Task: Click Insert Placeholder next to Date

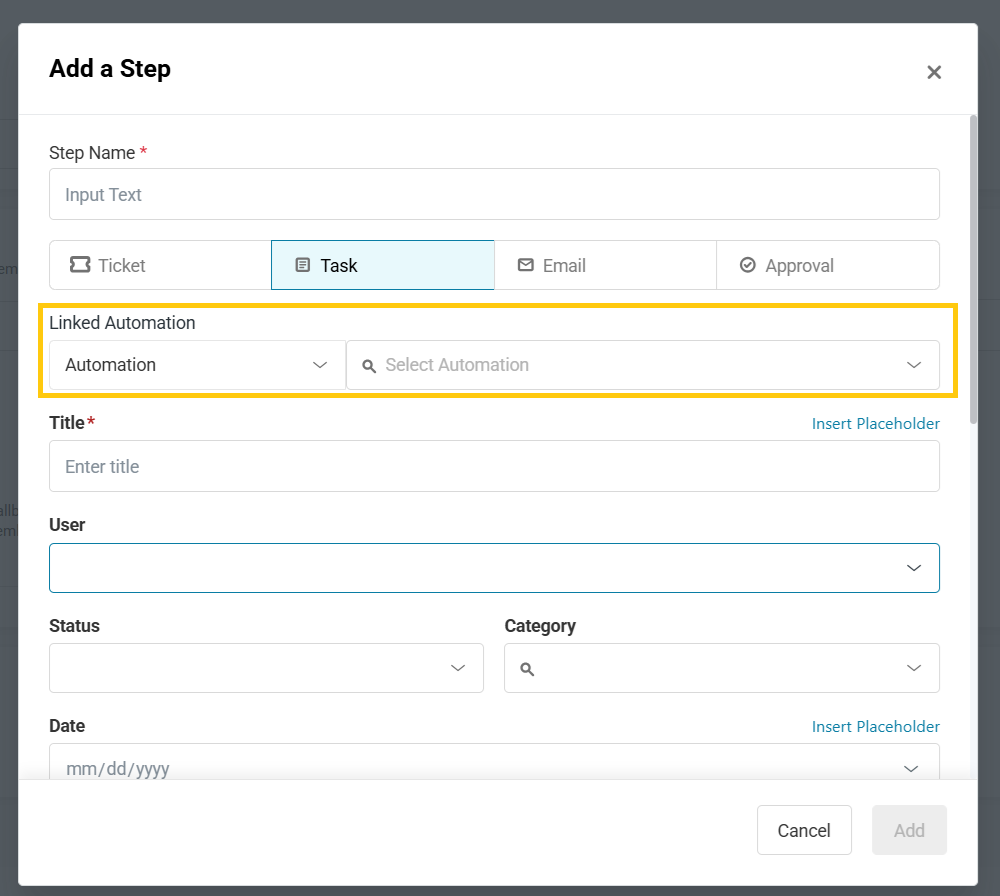Action: (876, 726)
